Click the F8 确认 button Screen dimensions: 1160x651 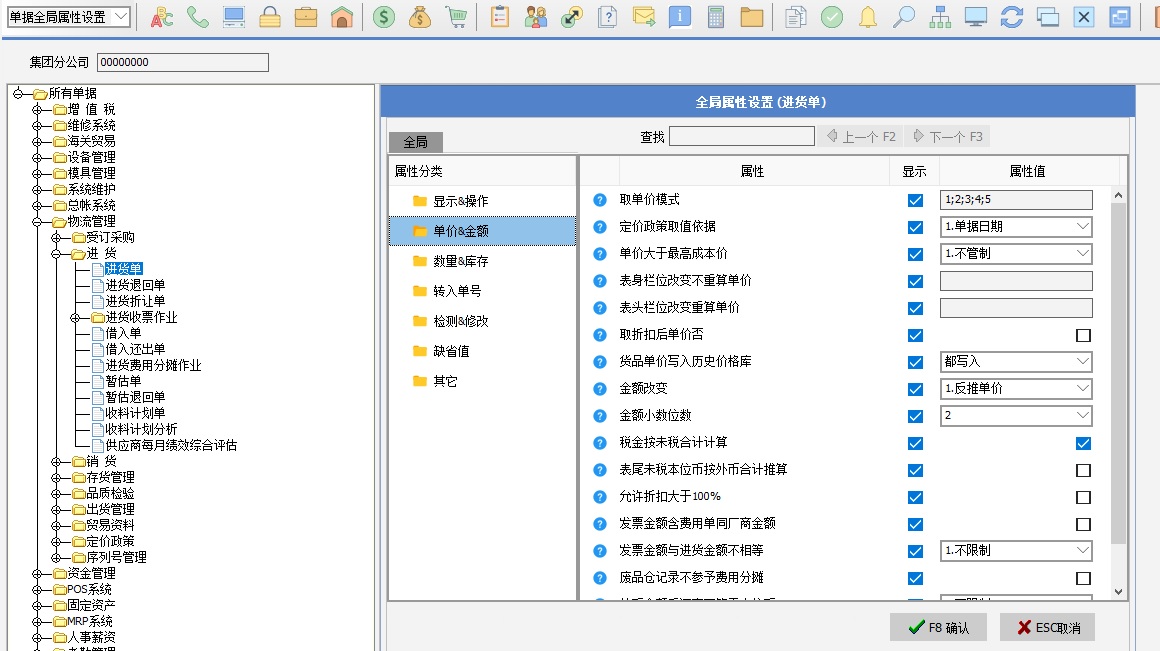click(938, 627)
